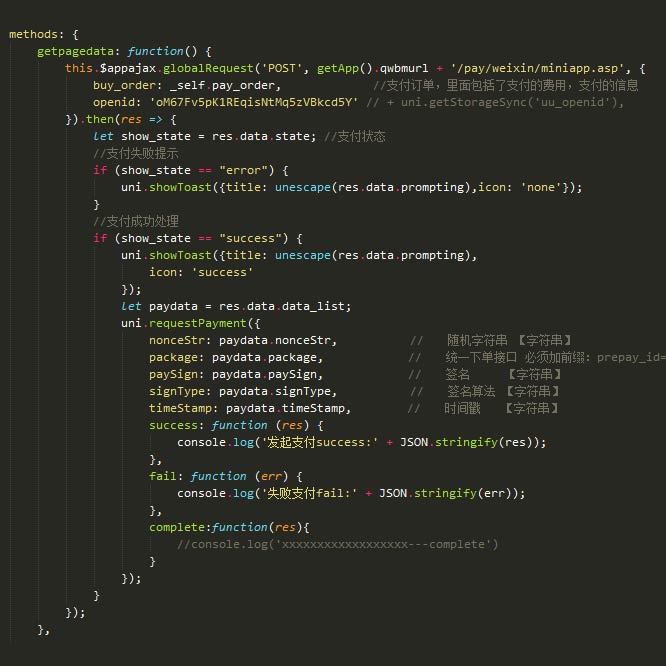Click the uni.getStorageSync comment after openid
Image resolution: width=666 pixels, height=666 pixels.
coord(495,102)
